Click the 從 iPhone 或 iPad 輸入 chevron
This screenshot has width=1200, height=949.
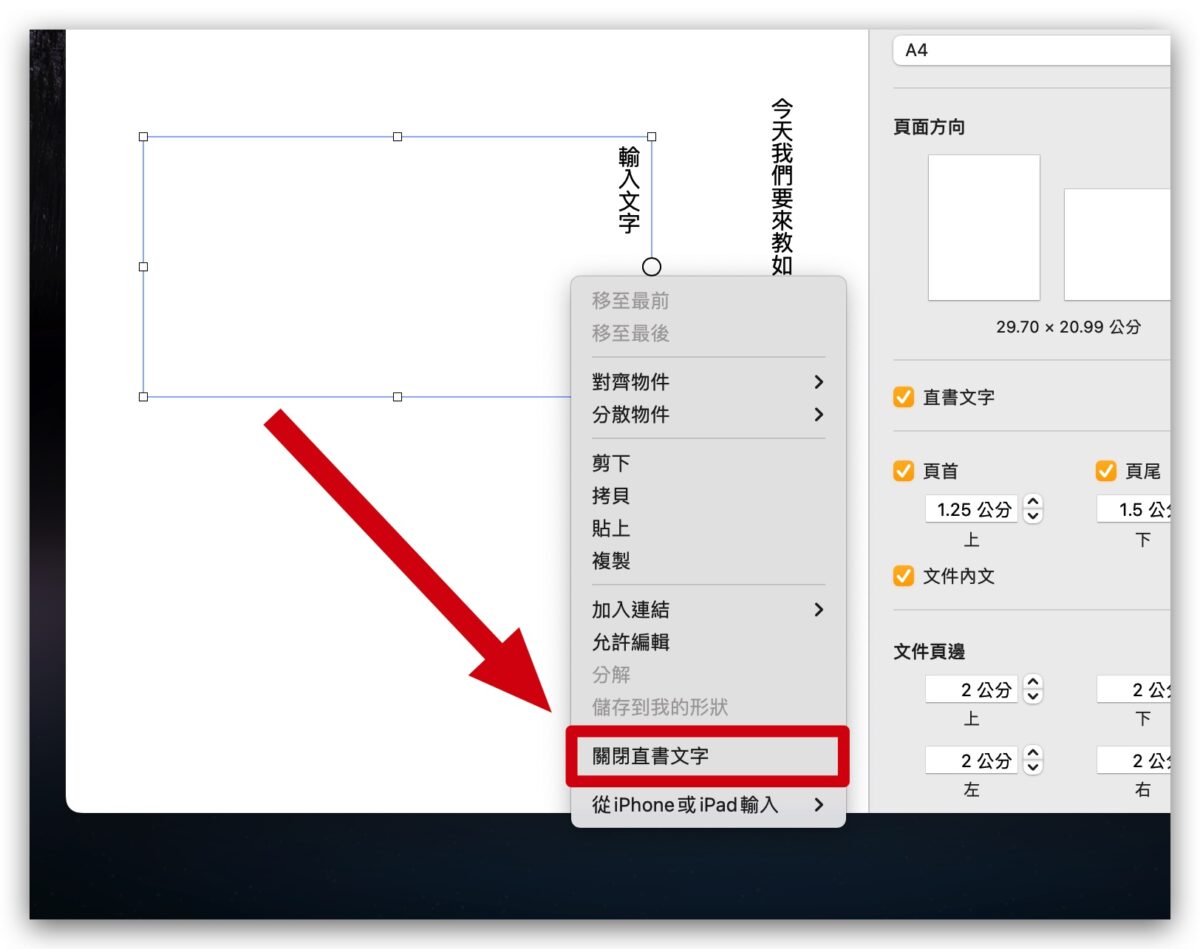coord(819,804)
